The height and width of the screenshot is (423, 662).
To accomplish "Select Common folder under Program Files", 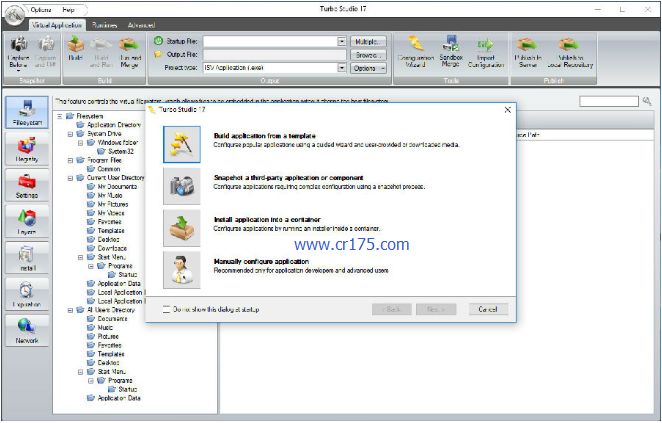I will point(109,169).
